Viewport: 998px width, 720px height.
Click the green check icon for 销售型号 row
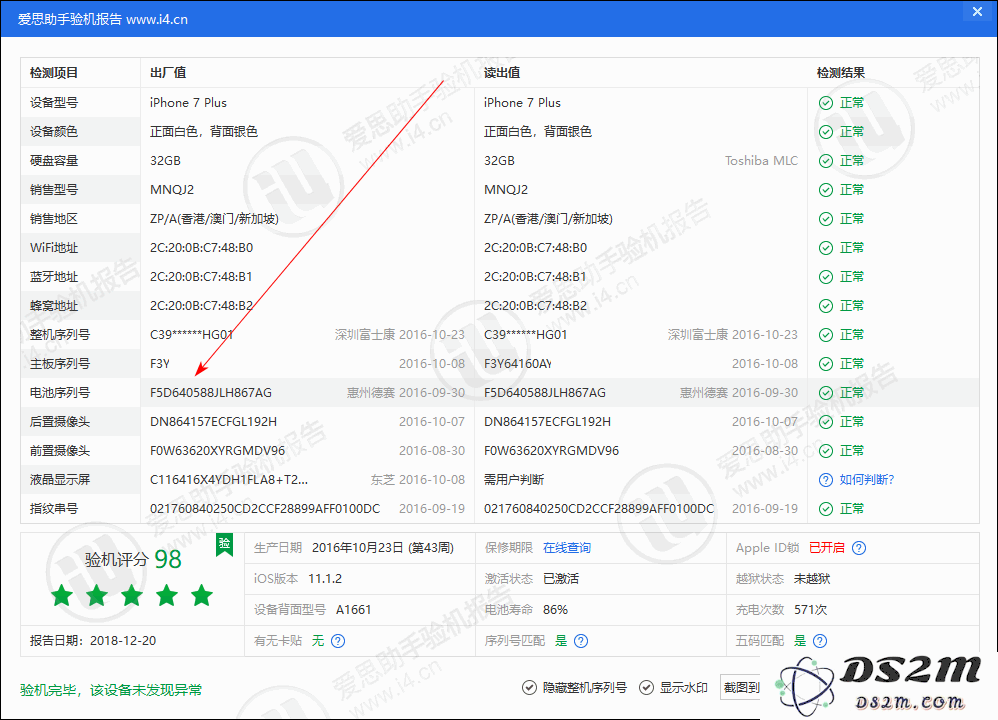click(x=826, y=190)
